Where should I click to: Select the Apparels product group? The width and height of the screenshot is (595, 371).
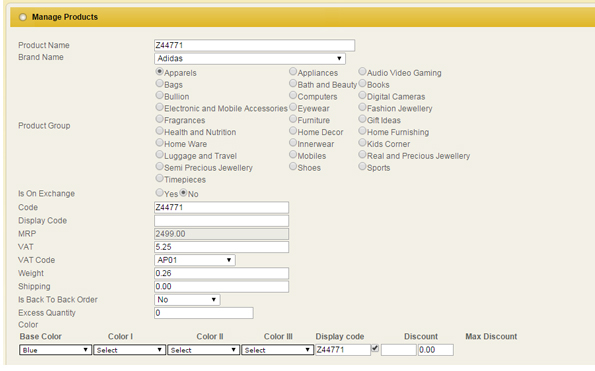pos(159,71)
